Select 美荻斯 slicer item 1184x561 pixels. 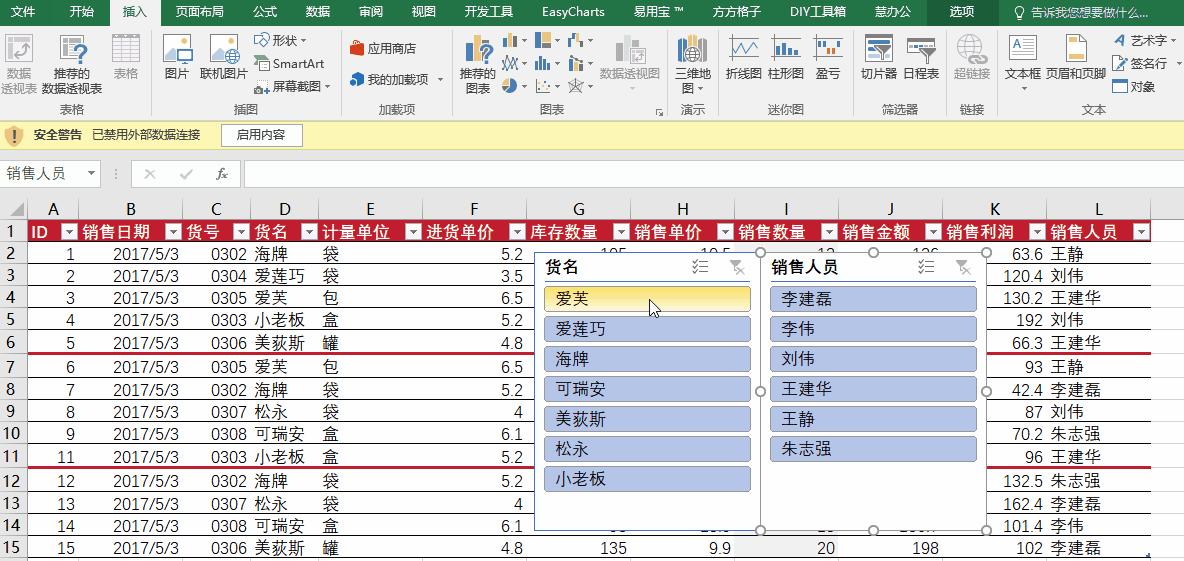click(x=647, y=419)
